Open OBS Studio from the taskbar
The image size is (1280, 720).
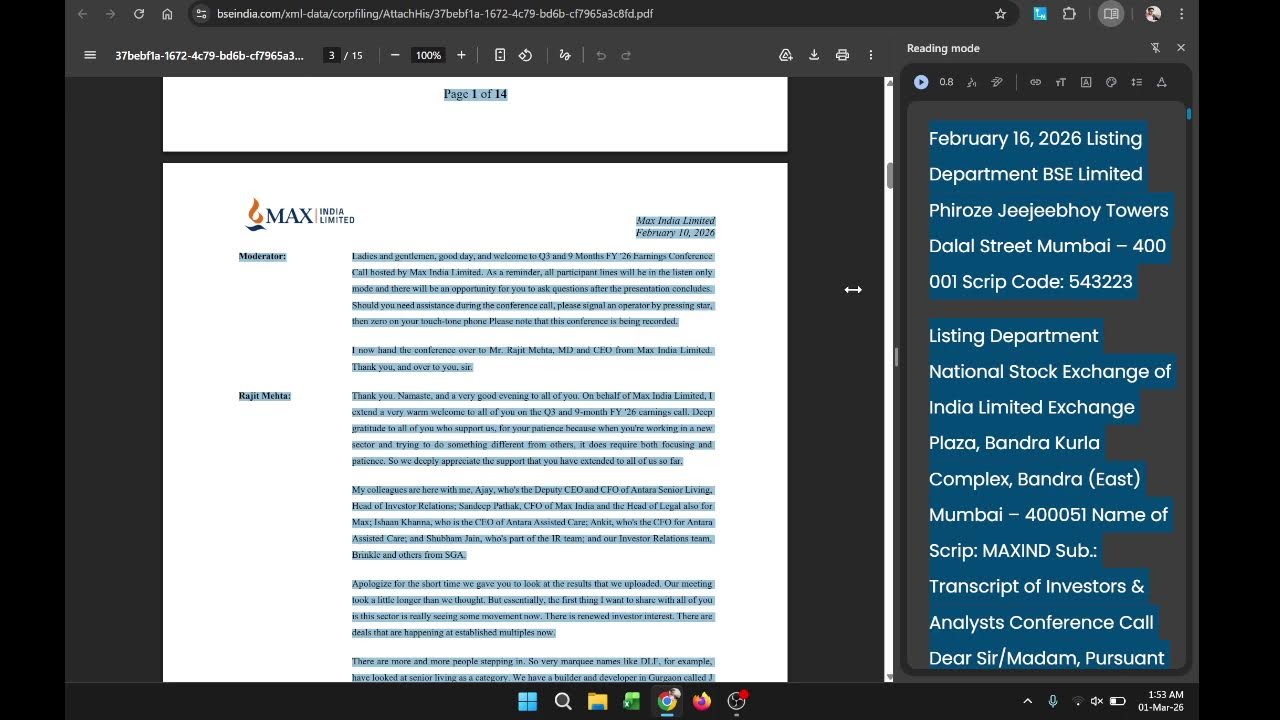tap(737, 701)
